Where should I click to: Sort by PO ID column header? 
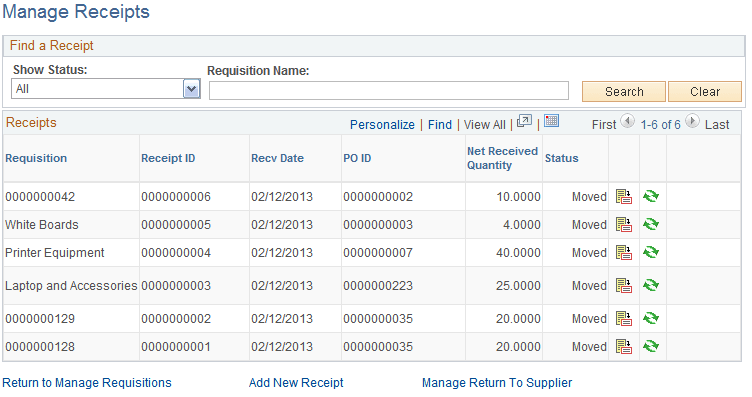coord(357,158)
